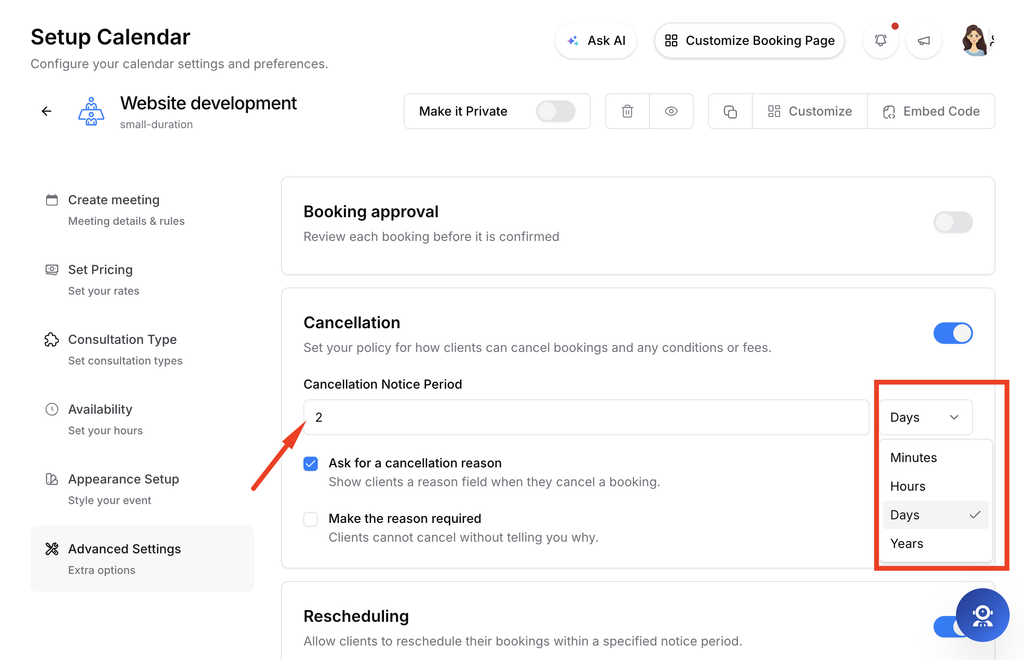Open the chatbot assistant bubble
This screenshot has height=660, width=1024.
click(x=982, y=615)
